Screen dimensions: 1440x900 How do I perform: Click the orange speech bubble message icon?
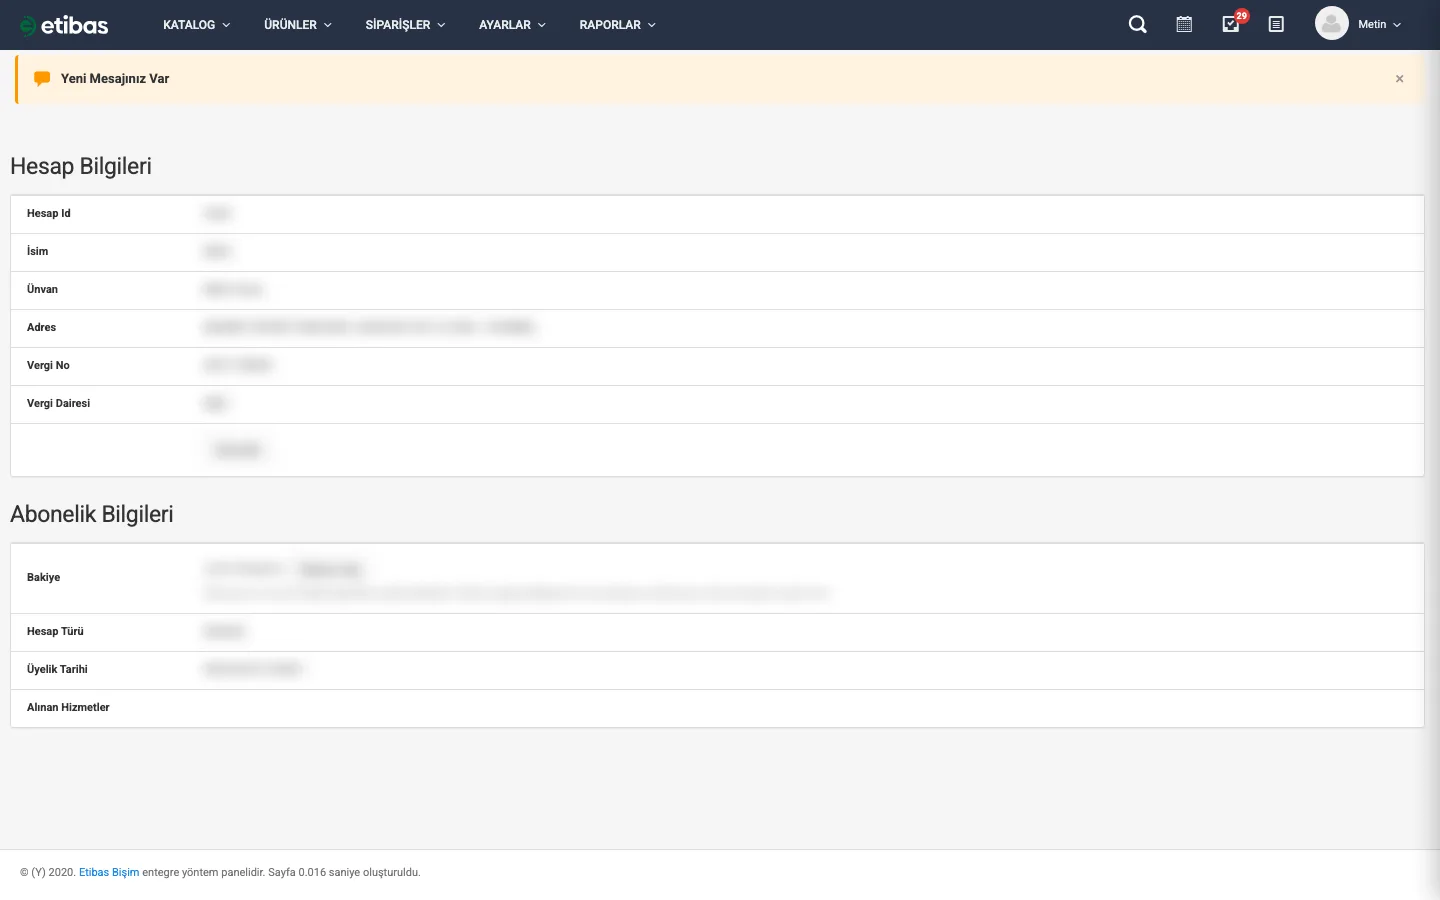42,79
